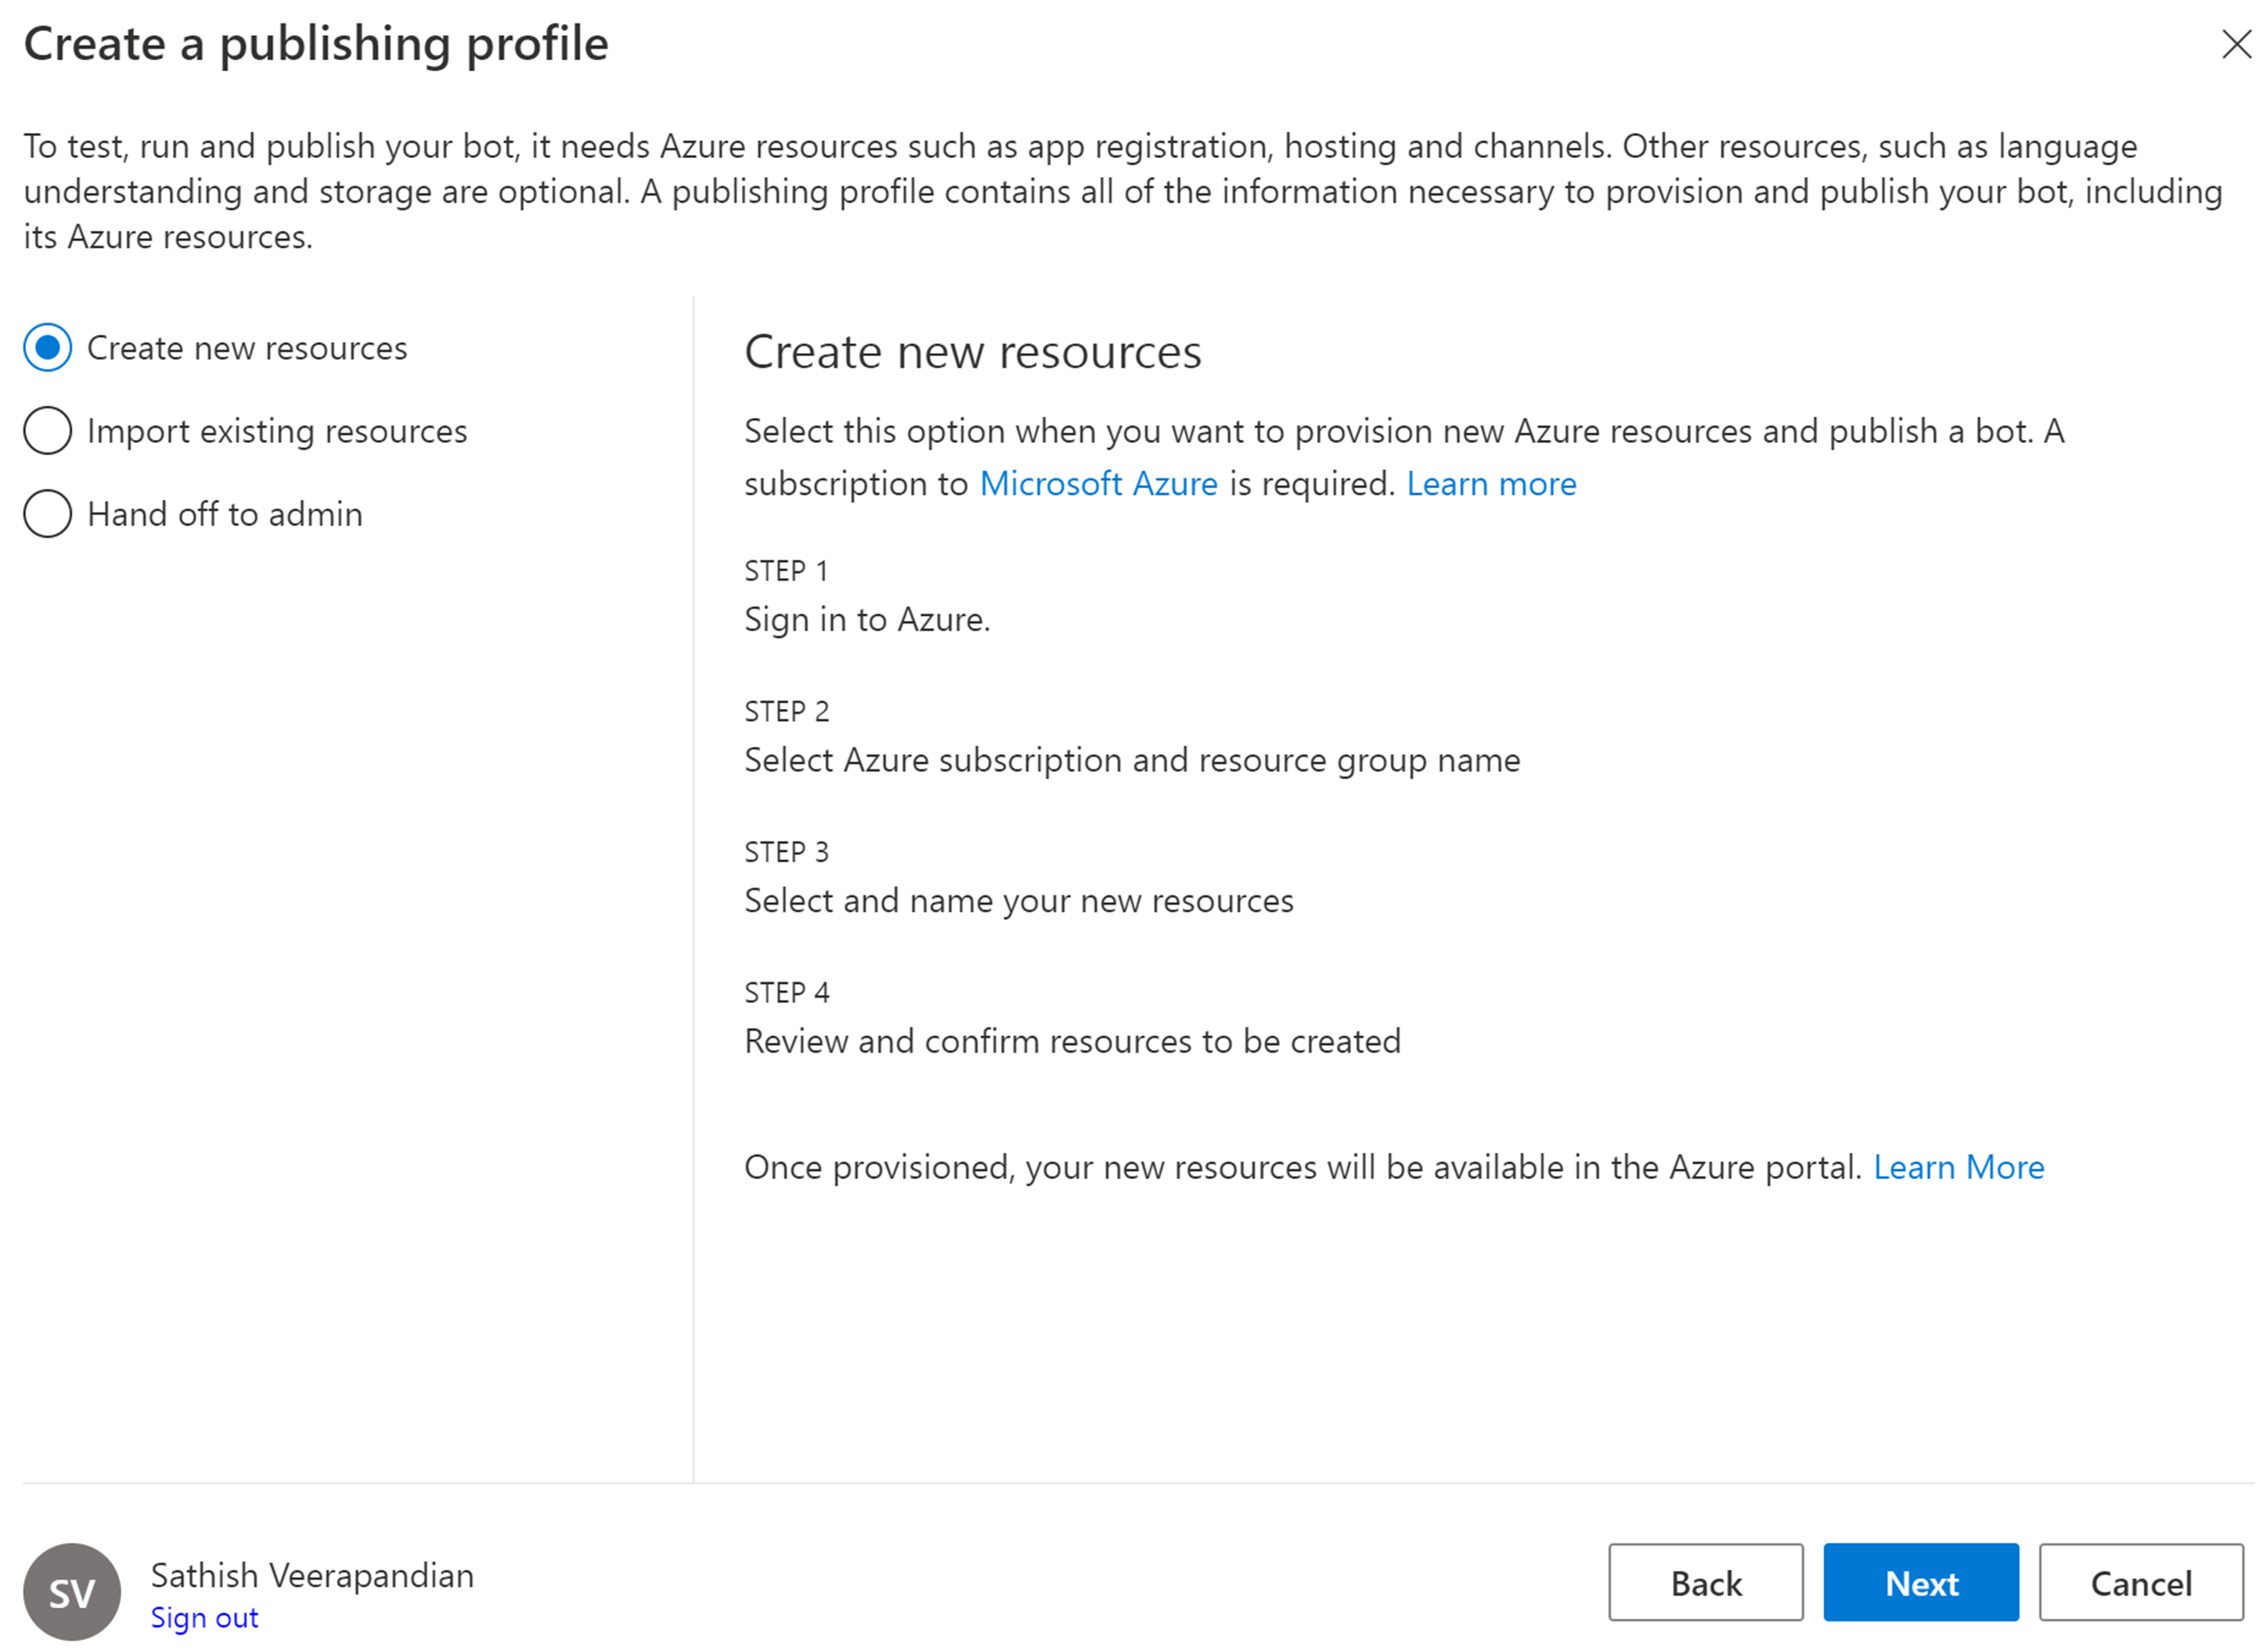Click Learn more link after 'is required'
The width and height of the screenshot is (2263, 1652).
(1490, 484)
